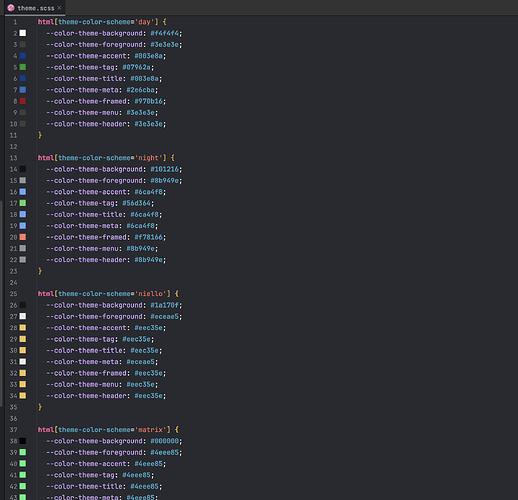Image resolution: width=518 pixels, height=500 pixels.
Task: Click closing brace on line 11
Action: click(40, 135)
